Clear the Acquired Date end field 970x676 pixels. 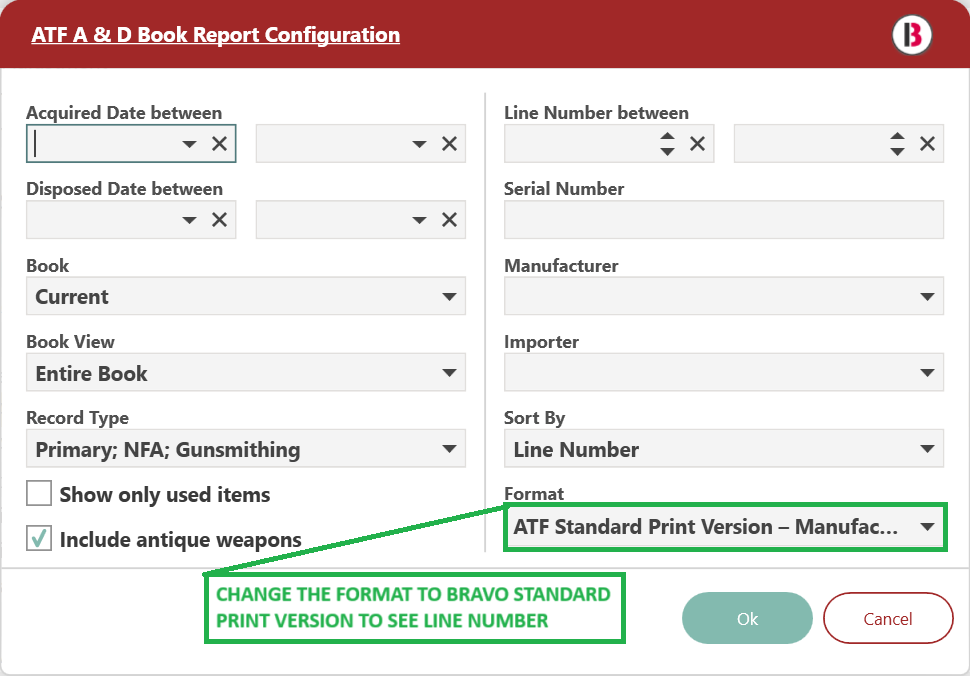(450, 144)
